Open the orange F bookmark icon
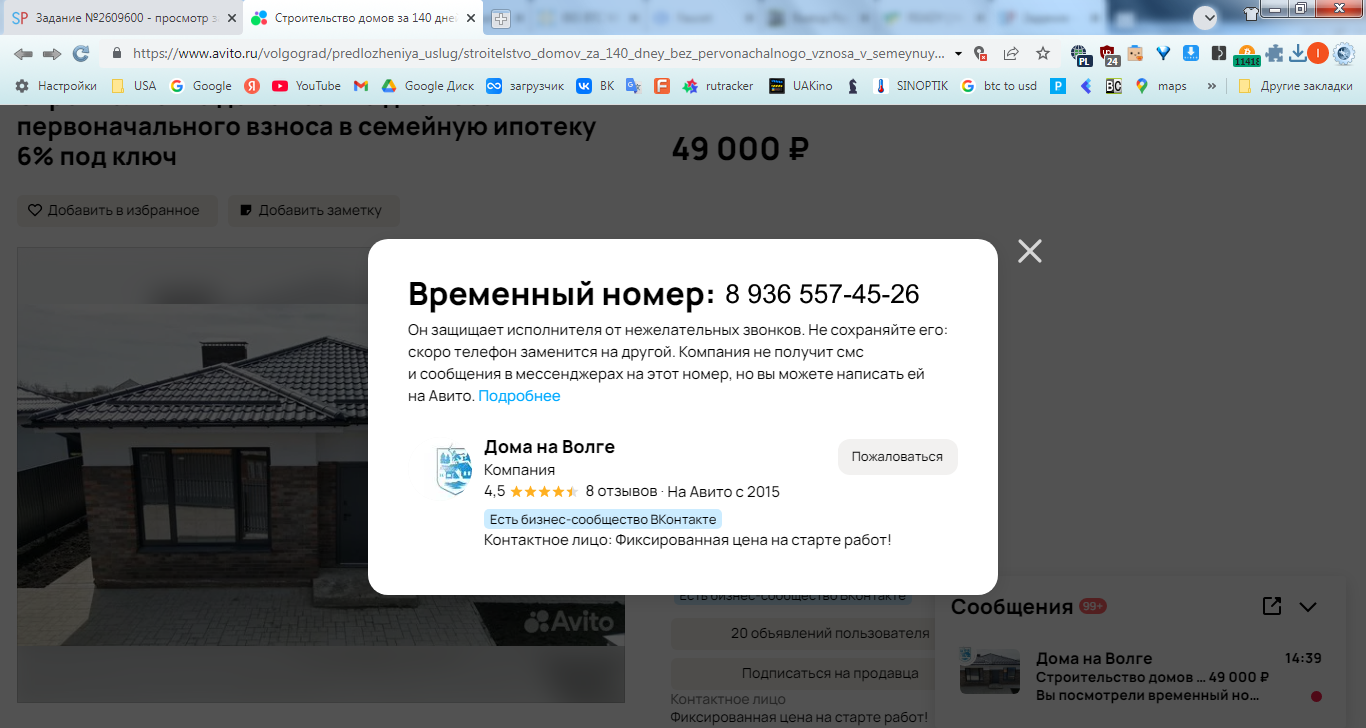Screen dimensions: 1366x728 (x=661, y=86)
